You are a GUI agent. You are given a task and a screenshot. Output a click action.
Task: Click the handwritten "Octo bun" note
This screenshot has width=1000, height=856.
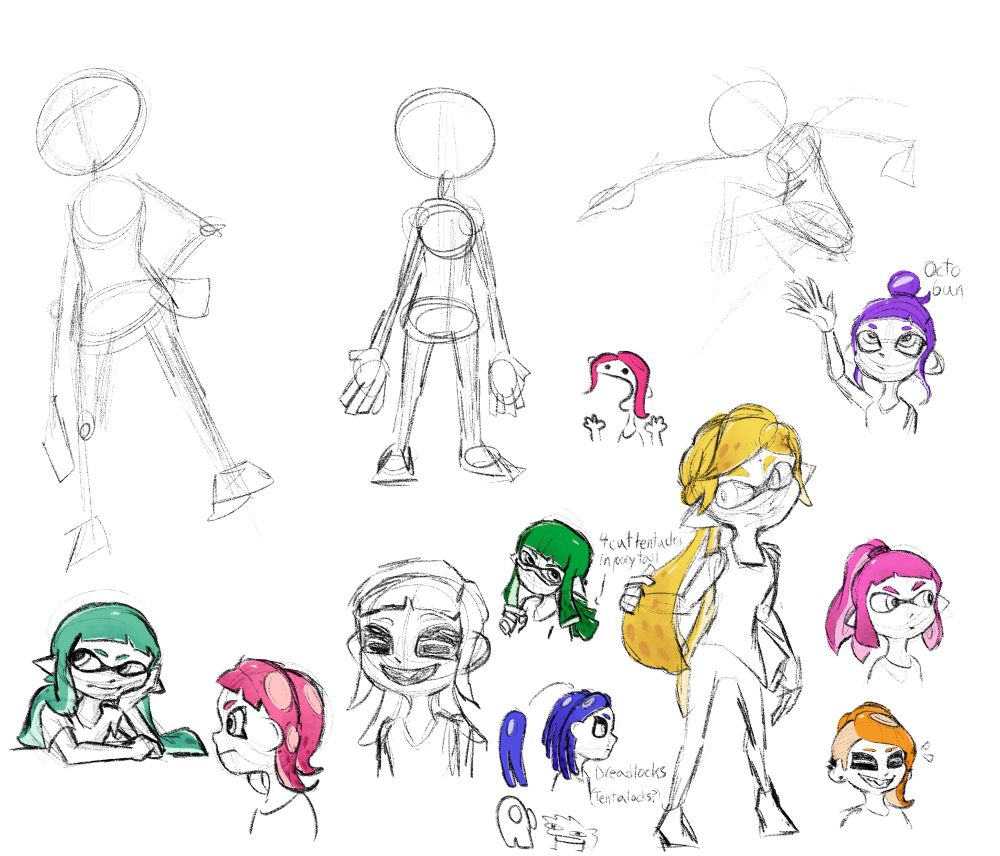pos(942,279)
